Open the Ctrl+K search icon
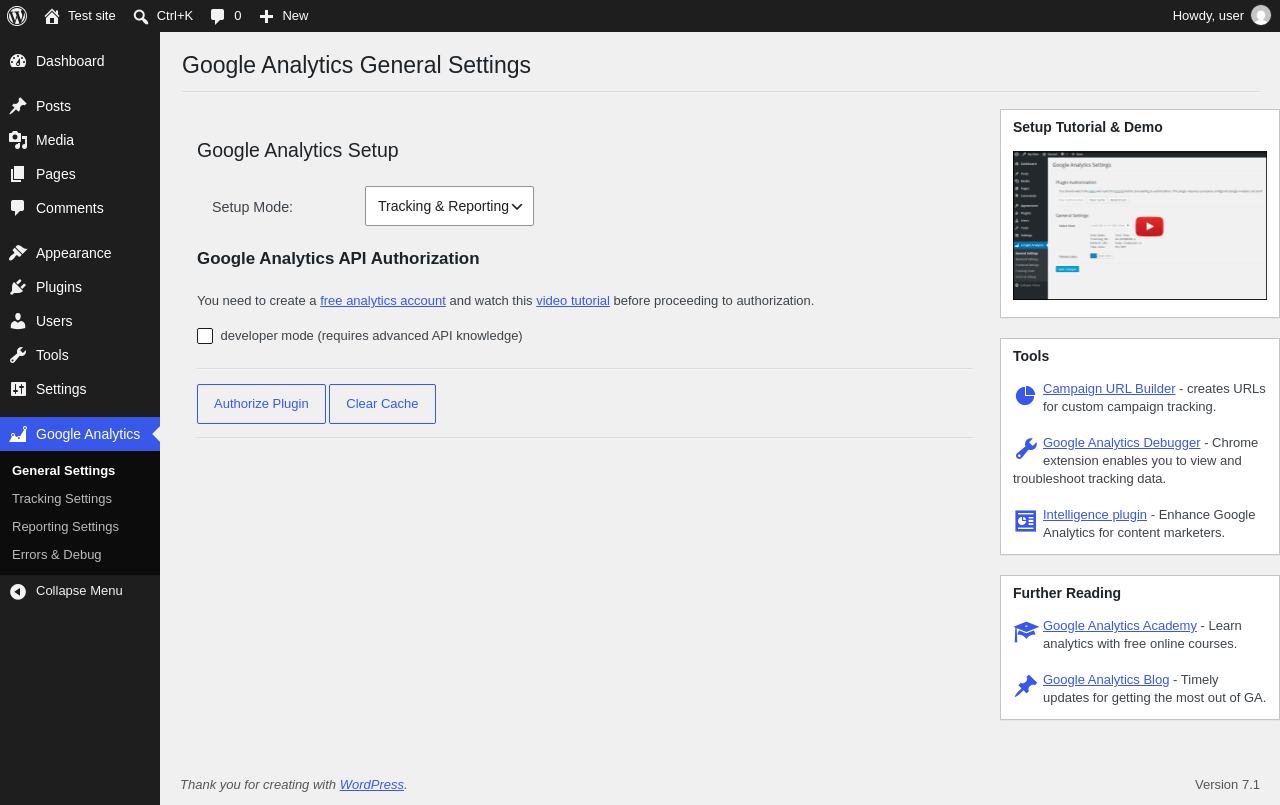 coord(141,16)
